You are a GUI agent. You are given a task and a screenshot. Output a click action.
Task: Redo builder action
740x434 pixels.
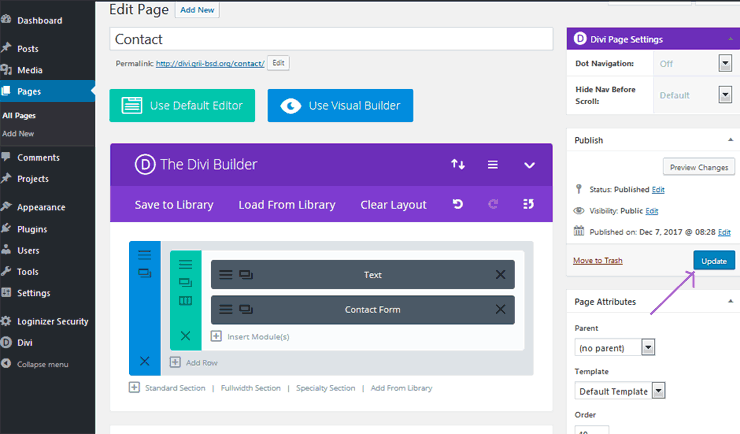pyautogui.click(x=493, y=204)
